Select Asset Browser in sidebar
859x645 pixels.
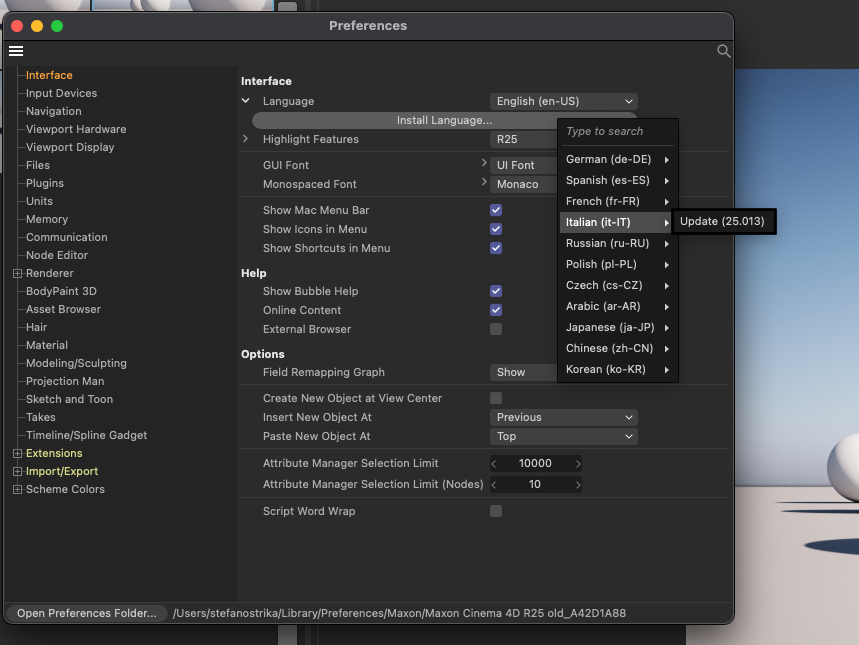point(64,309)
